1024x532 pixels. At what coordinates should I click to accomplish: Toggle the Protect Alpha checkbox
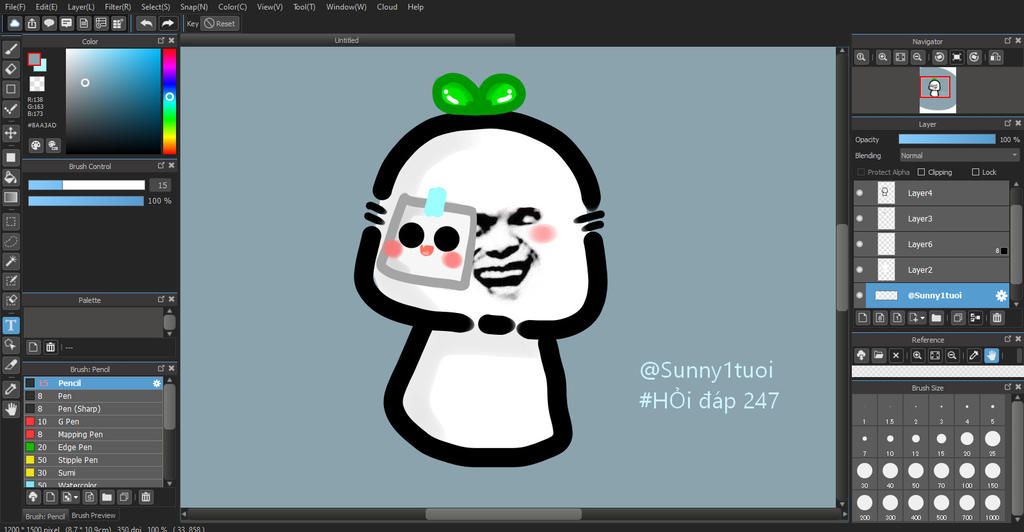[x=861, y=172]
